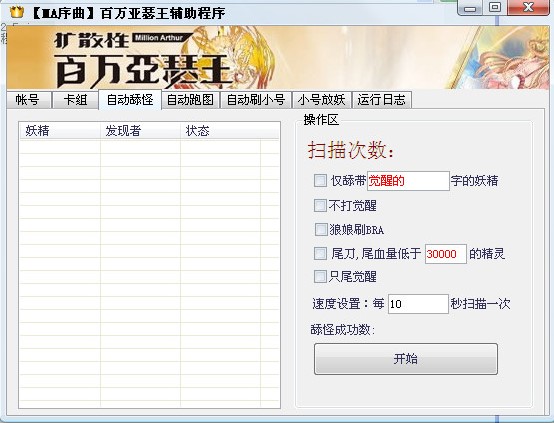The width and height of the screenshot is (554, 423).
Task: Sort list by 妖精 column header
Action: click(60, 131)
